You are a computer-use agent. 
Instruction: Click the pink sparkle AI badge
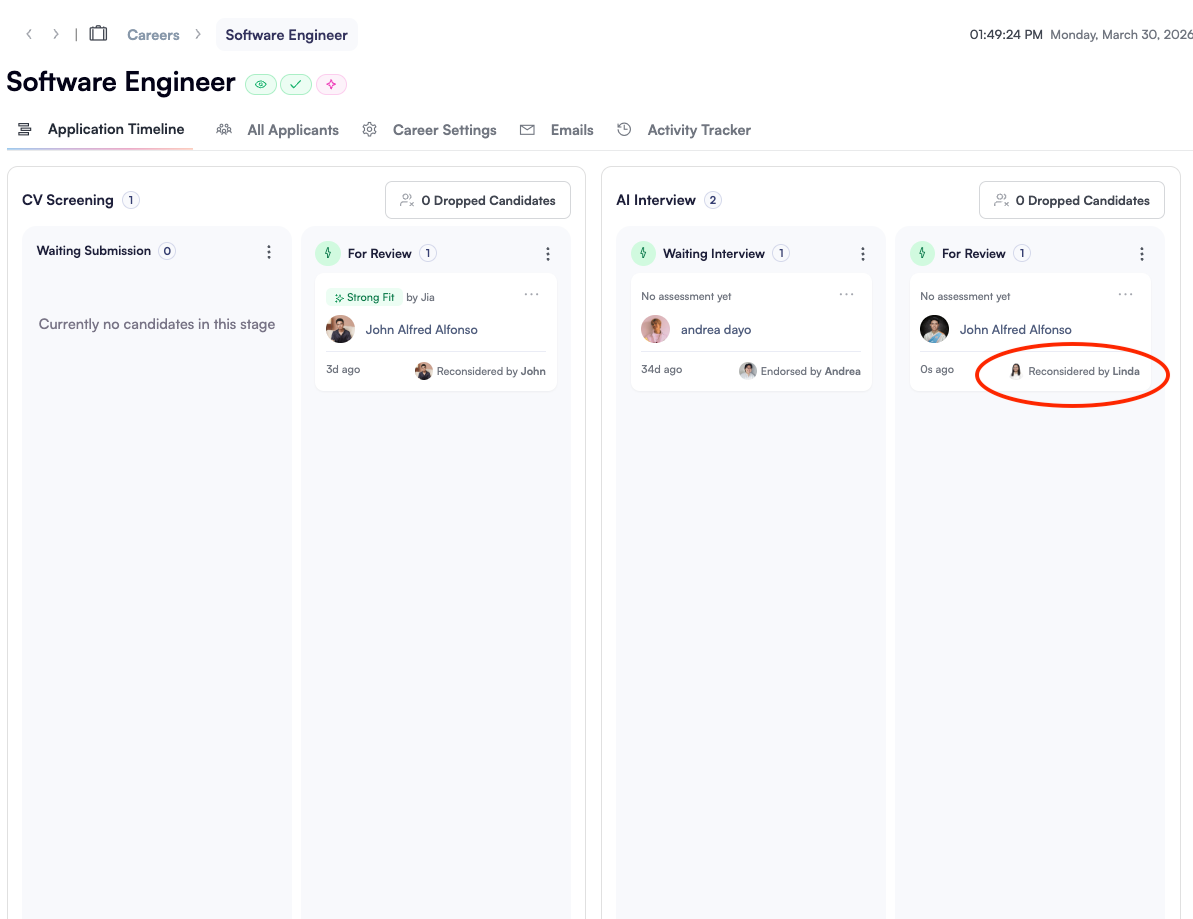tap(331, 85)
